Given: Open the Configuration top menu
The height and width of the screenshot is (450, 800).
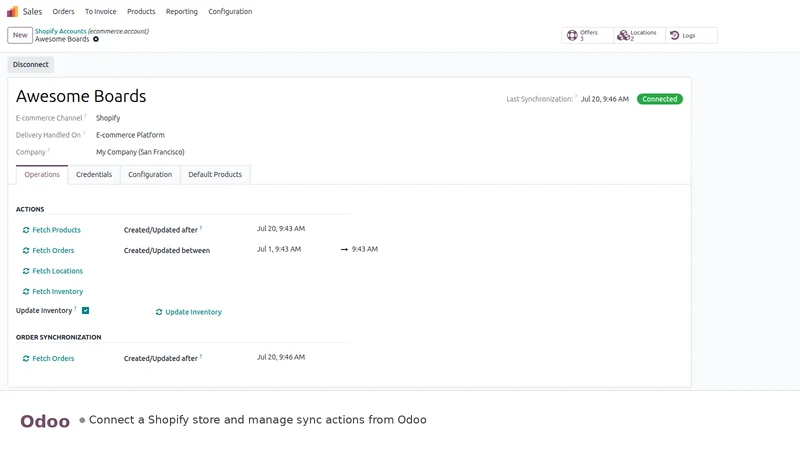Looking at the screenshot, I should (230, 11).
